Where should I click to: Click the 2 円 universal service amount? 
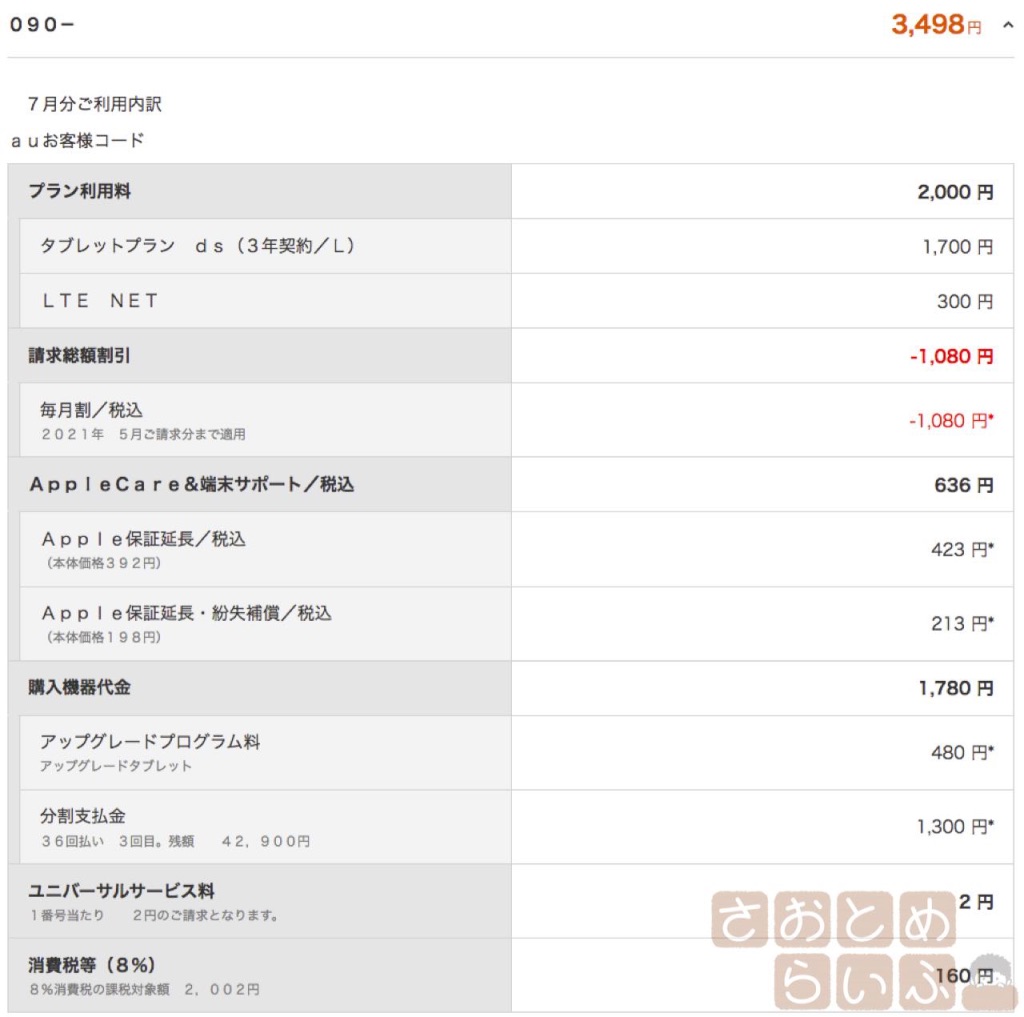pyautogui.click(x=976, y=902)
